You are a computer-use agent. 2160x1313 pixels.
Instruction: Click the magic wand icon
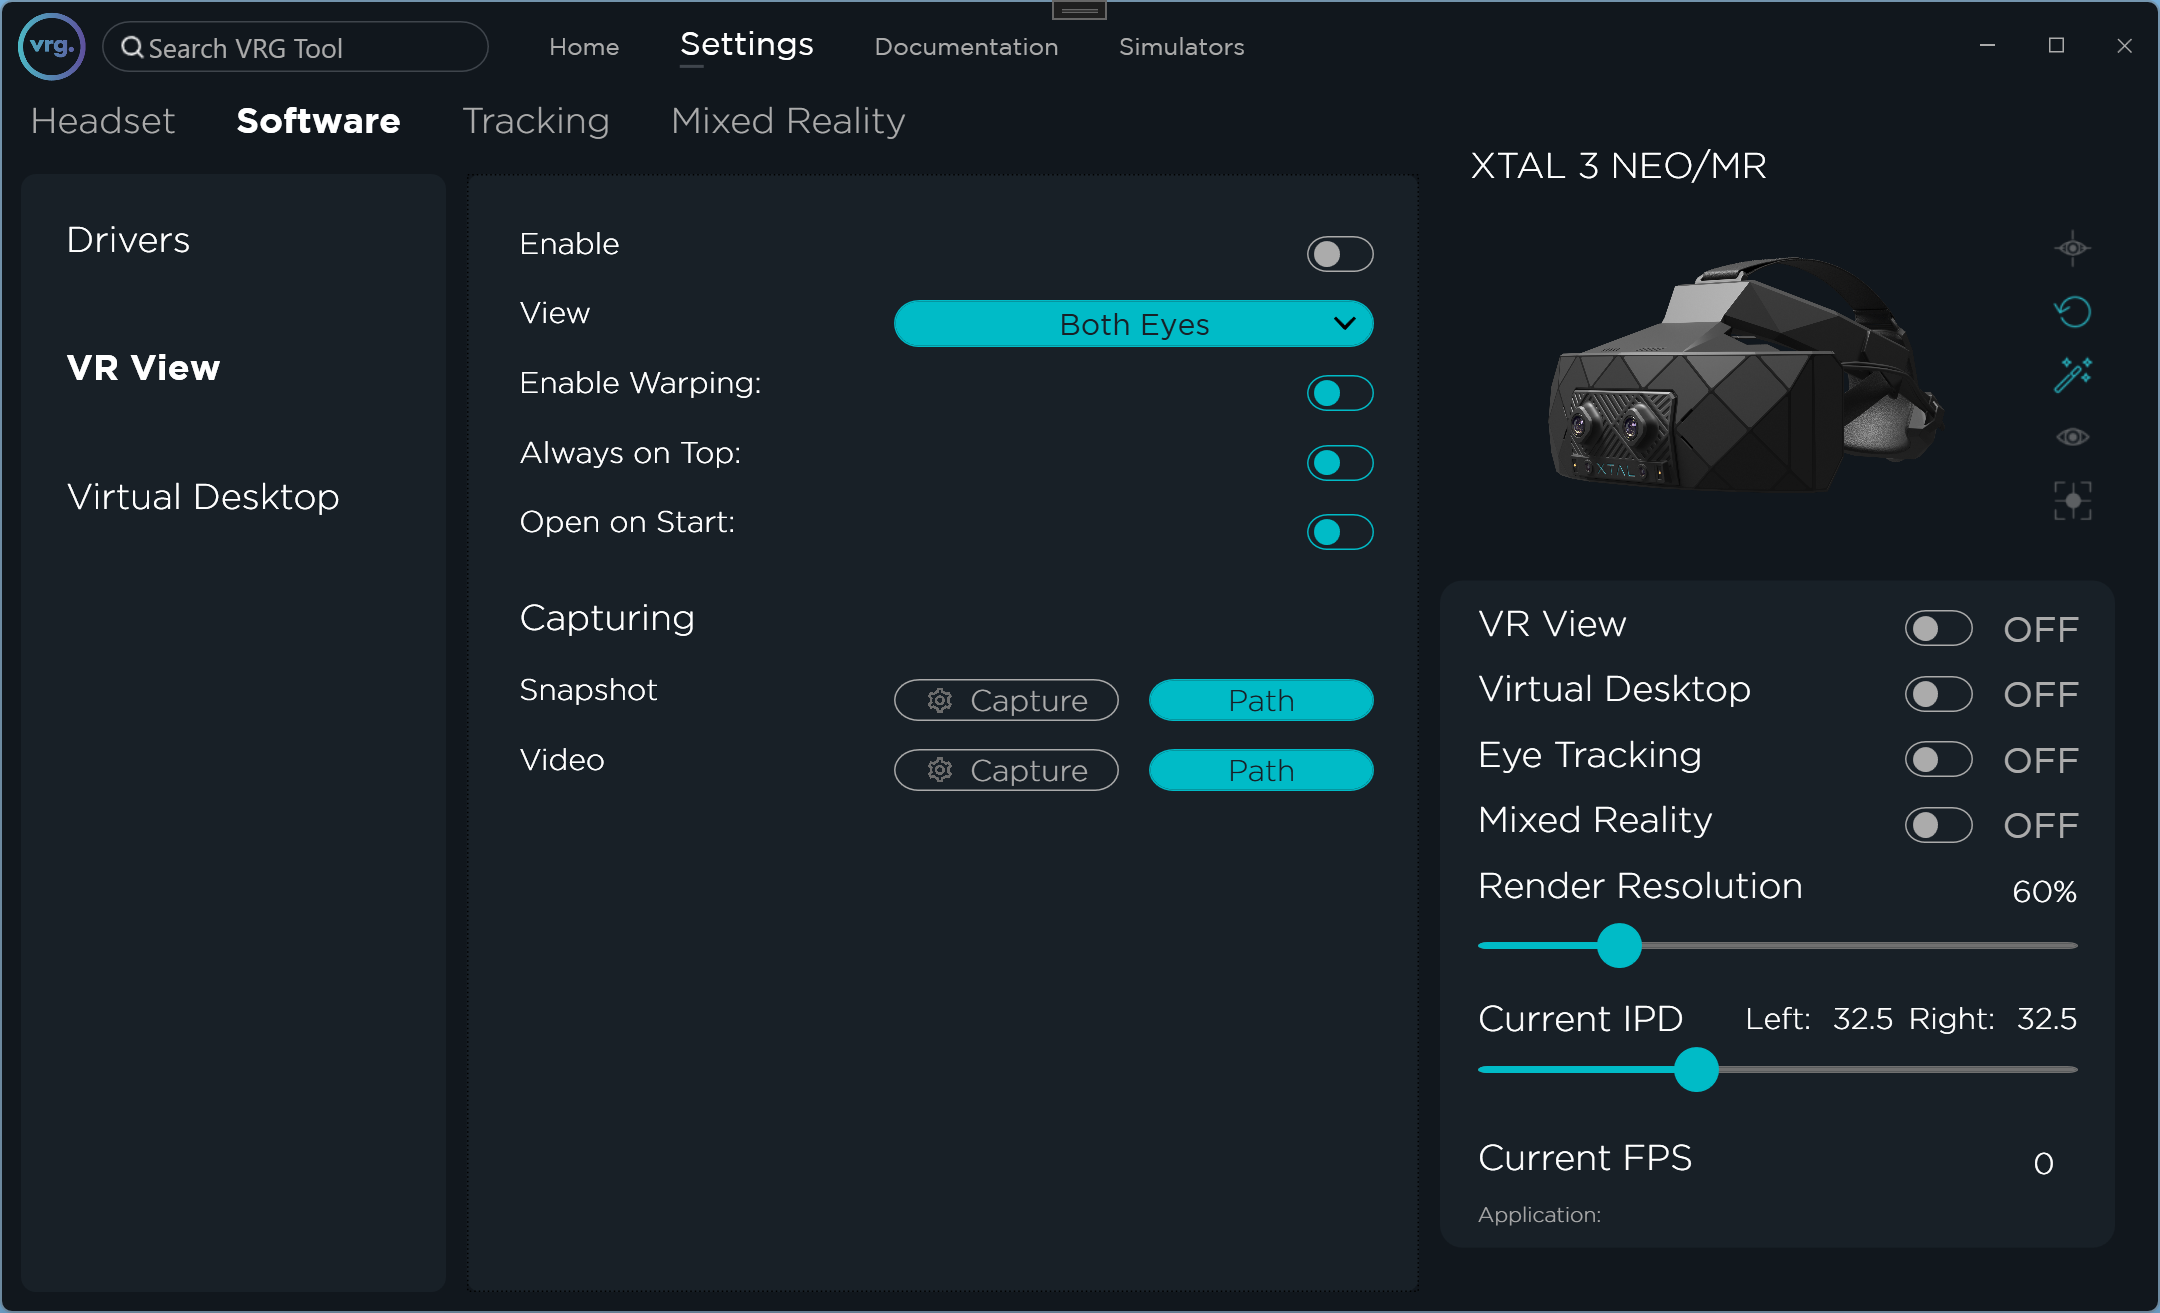pyautogui.click(x=2072, y=374)
